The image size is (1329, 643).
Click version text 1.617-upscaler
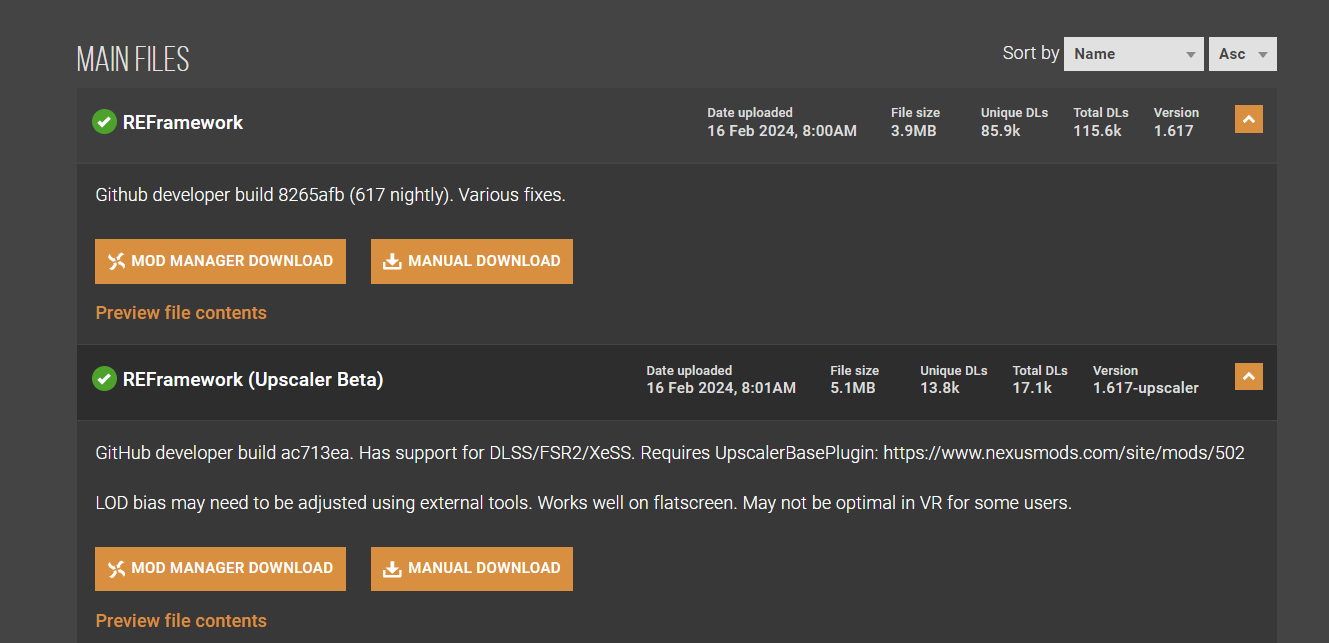(x=1145, y=388)
